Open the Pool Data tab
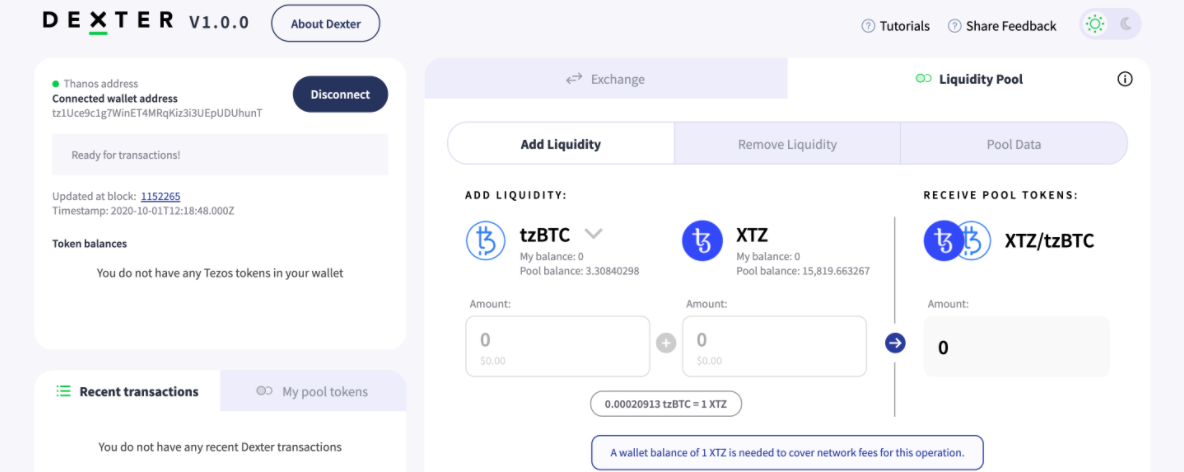 tap(1013, 143)
